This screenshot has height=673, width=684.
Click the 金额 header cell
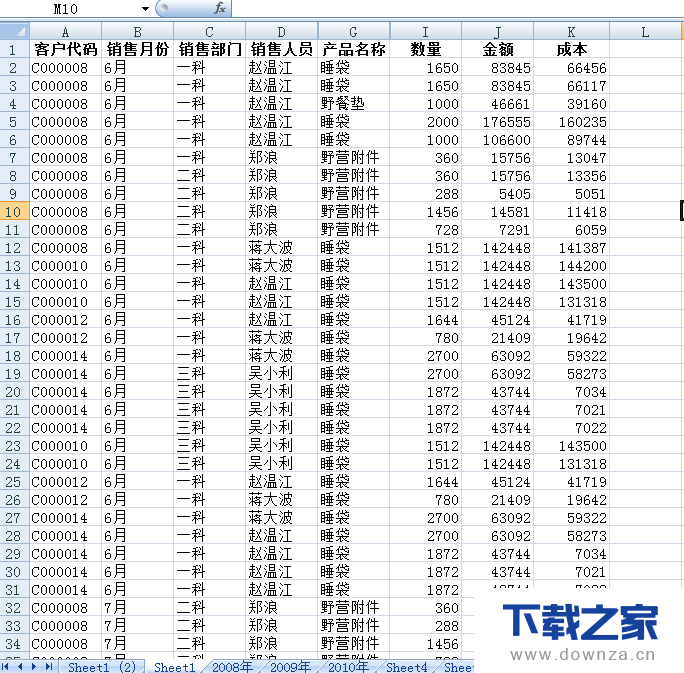click(497, 49)
